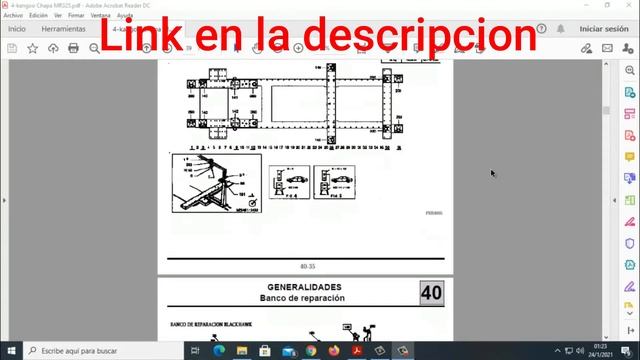
Task: Click the Save file icon
Action: click(x=12, y=48)
